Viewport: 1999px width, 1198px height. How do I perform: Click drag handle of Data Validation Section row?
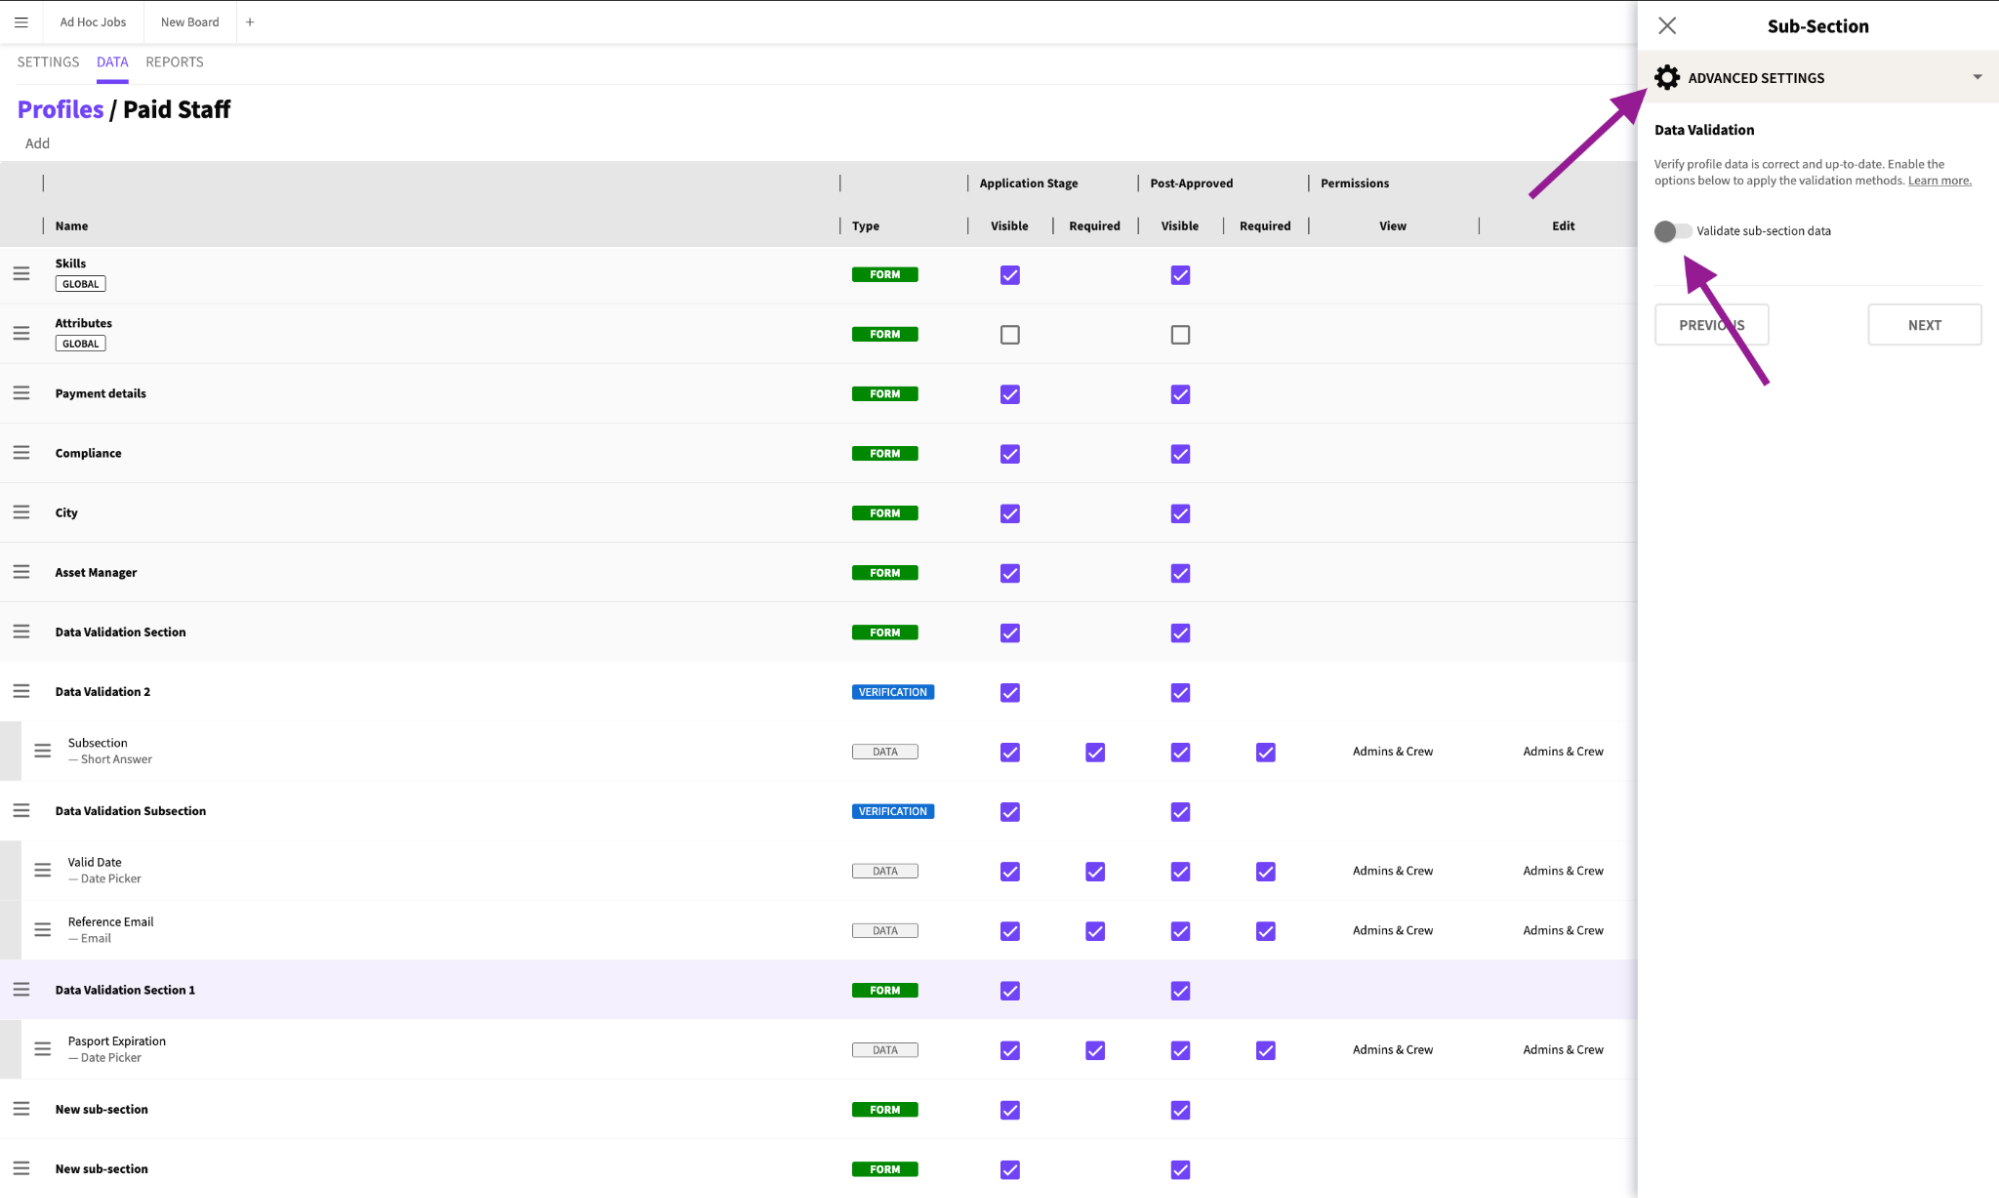coord(21,632)
